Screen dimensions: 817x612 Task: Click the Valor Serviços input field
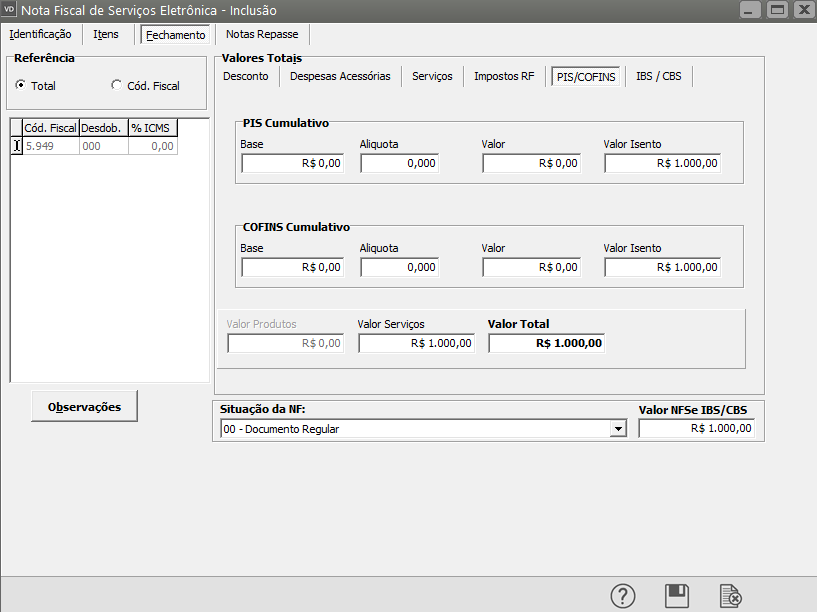[x=416, y=343]
